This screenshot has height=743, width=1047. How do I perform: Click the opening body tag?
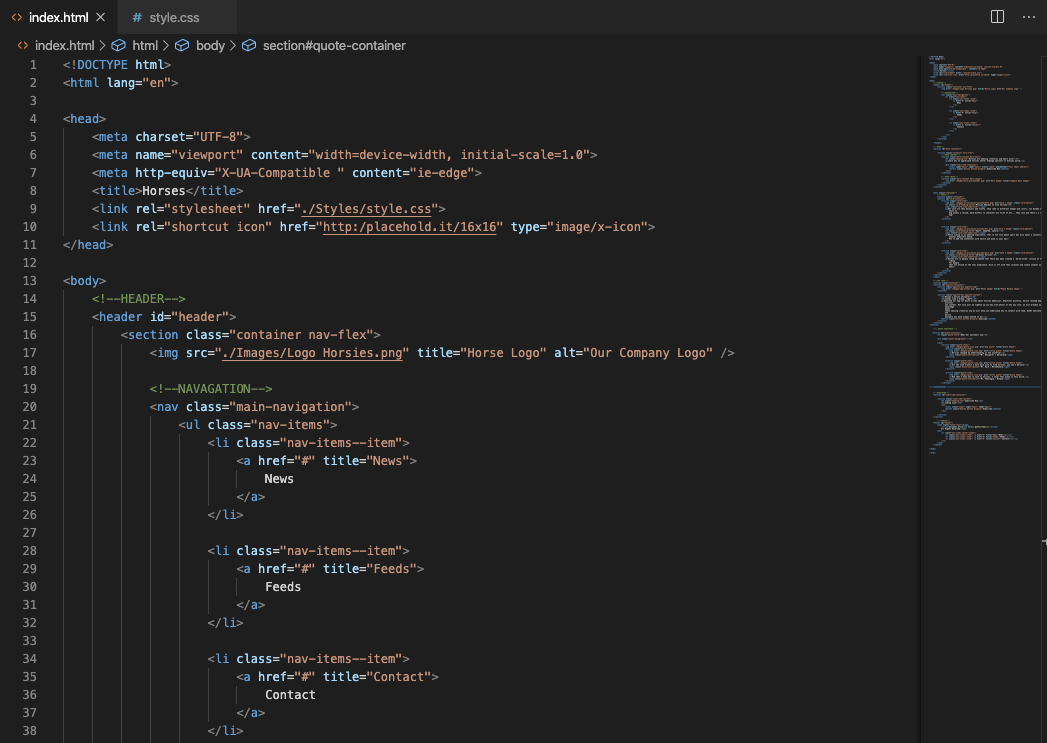coord(84,281)
